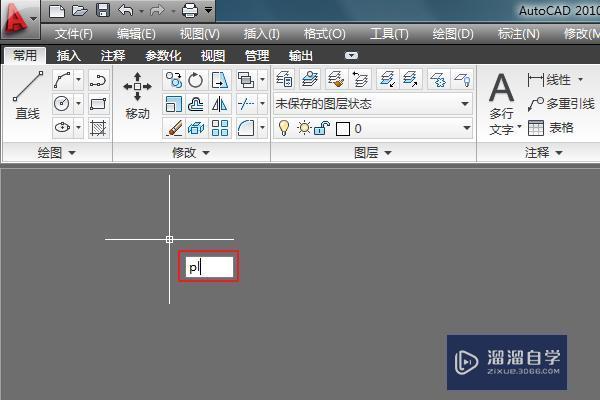600x400 pixels.
Task: Expand the trim/extend options arrow
Action: click(262, 104)
